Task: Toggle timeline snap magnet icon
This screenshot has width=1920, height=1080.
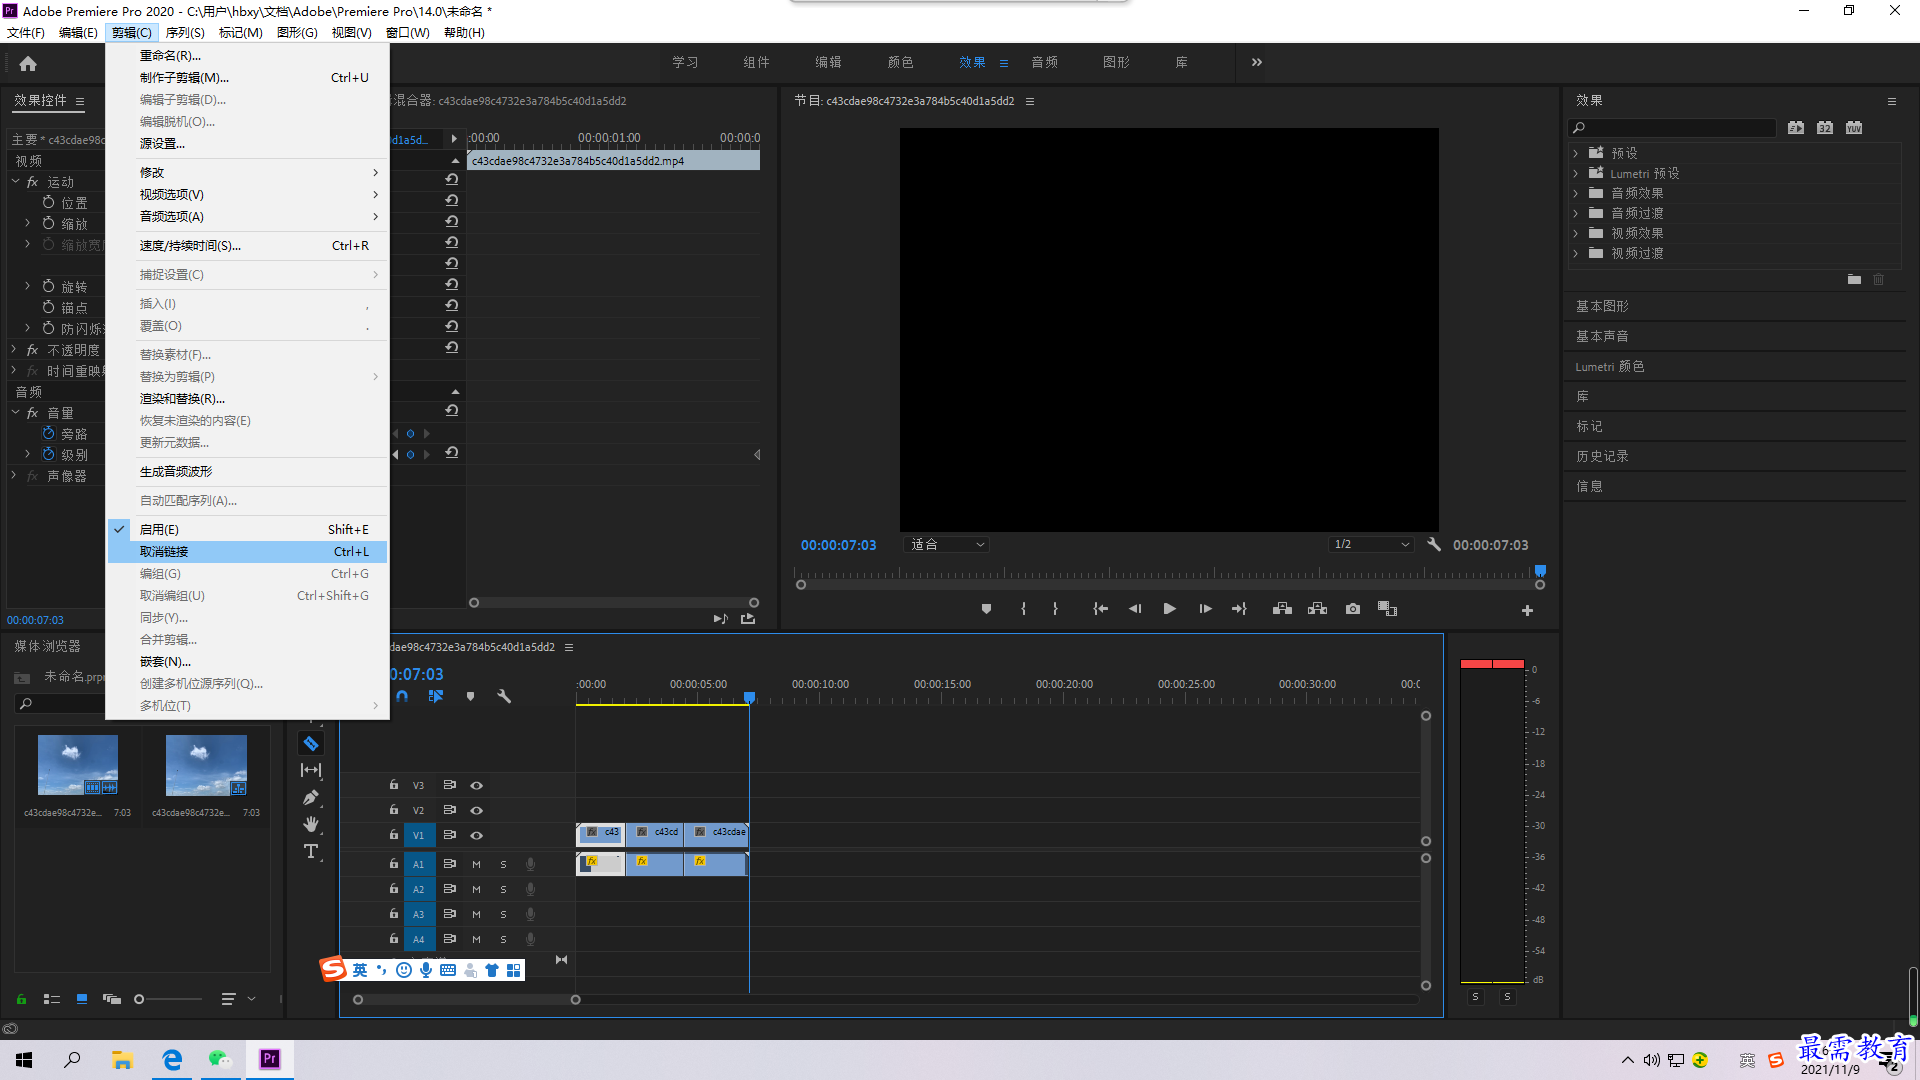Action: tap(402, 696)
